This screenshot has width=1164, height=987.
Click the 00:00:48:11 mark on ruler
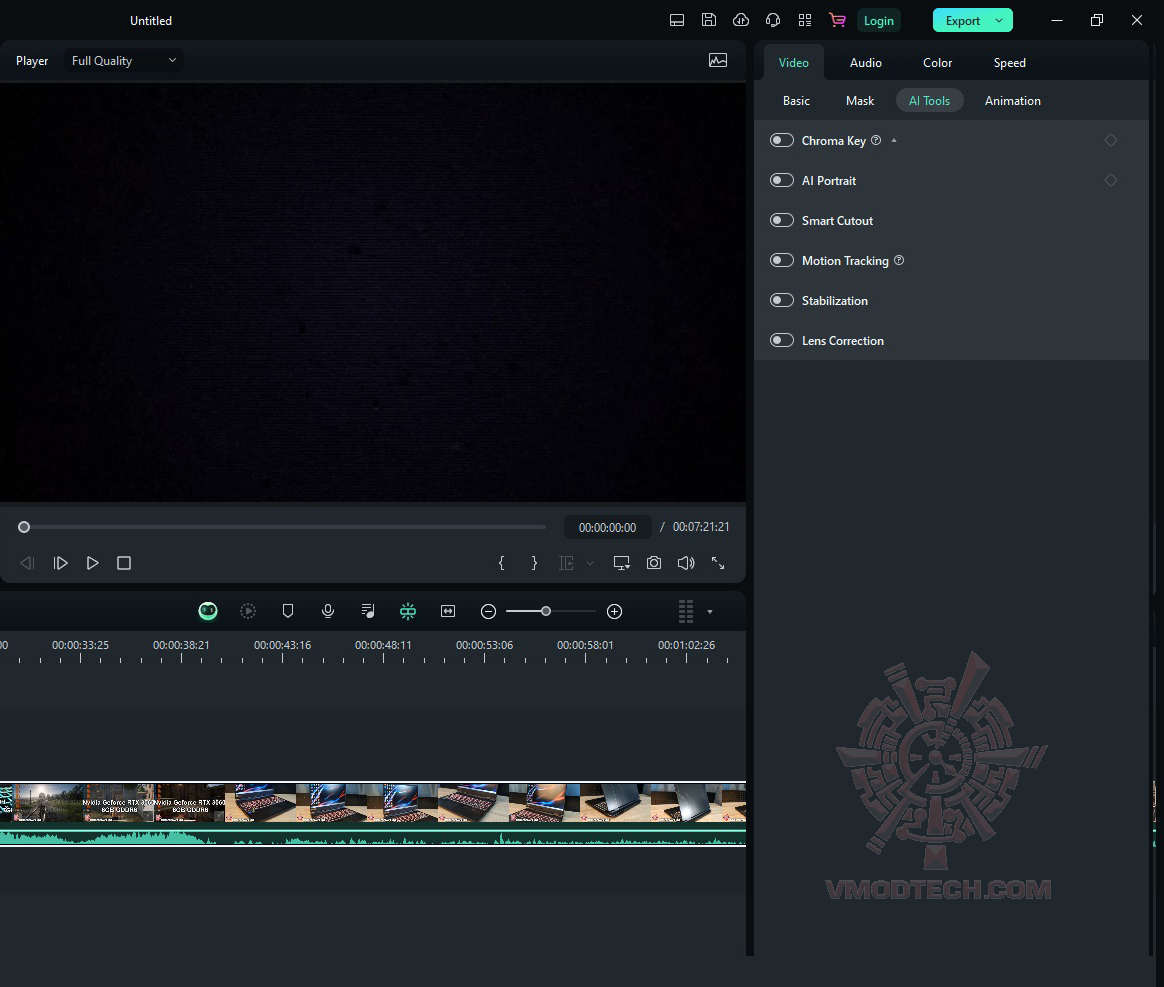pos(383,646)
